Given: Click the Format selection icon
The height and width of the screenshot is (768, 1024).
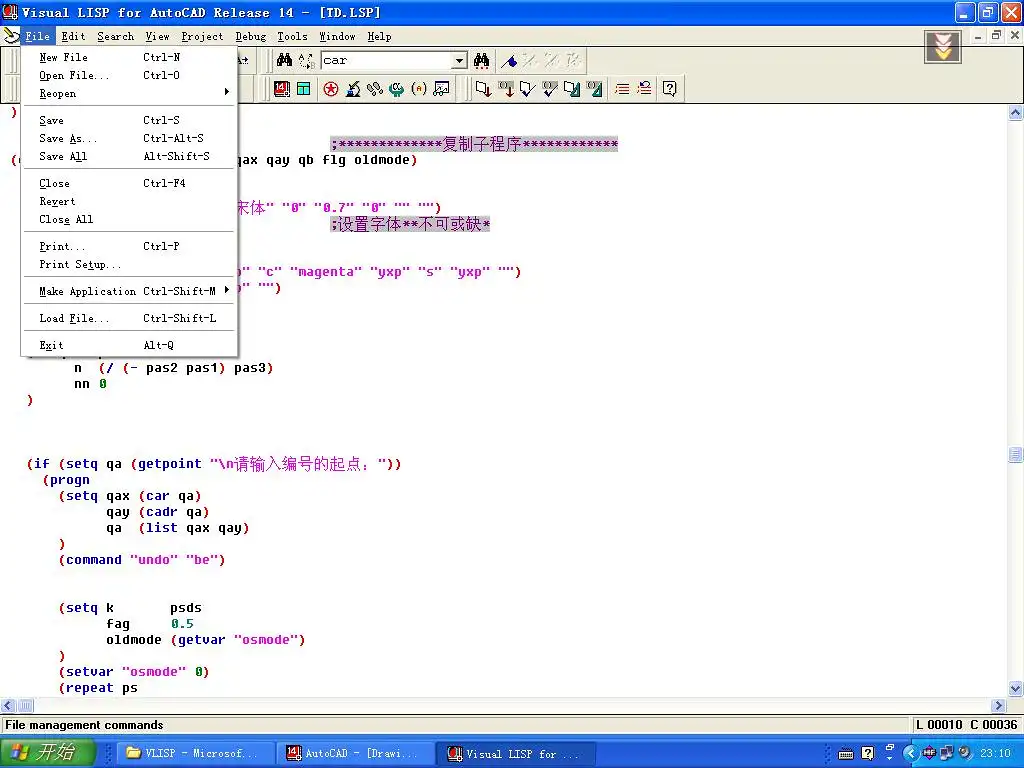Looking at the screenshot, I should [x=594, y=89].
